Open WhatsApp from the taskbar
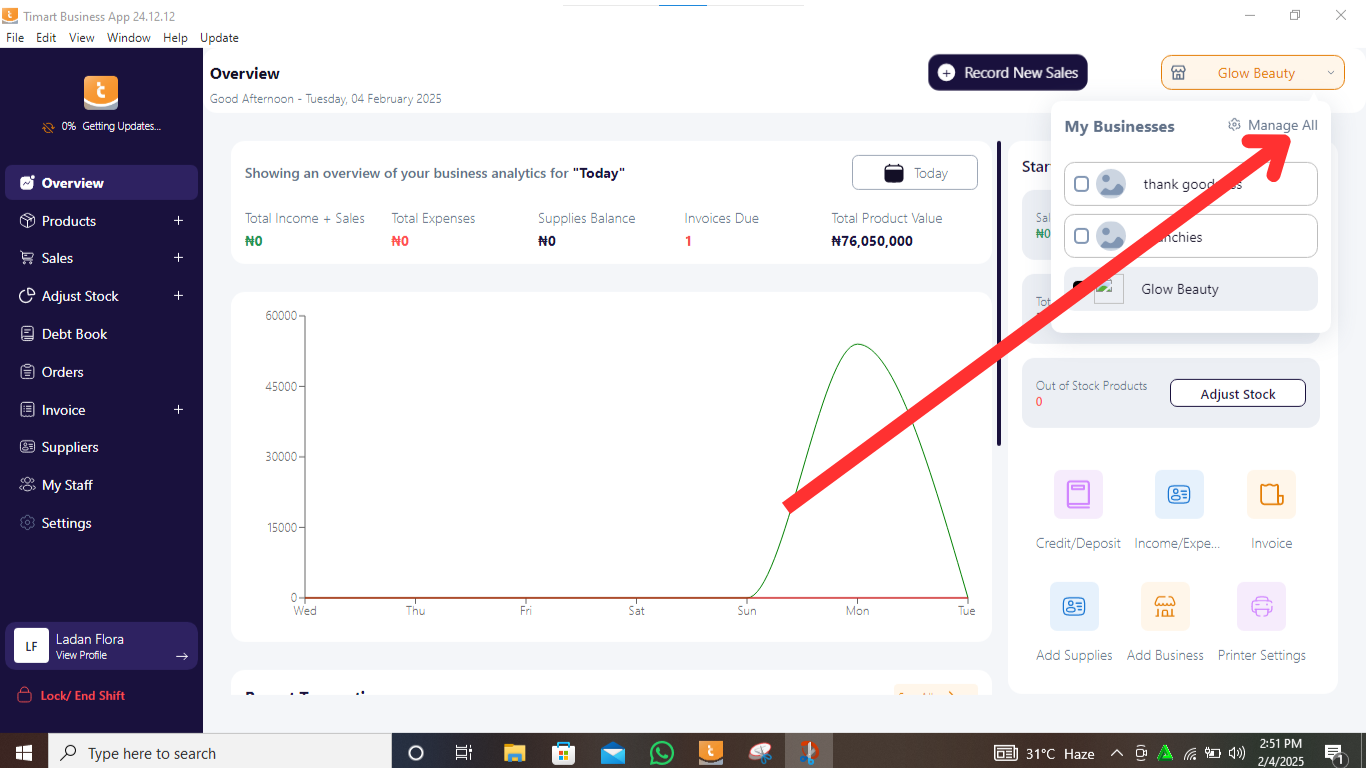This screenshot has height=768, width=1366. click(x=661, y=753)
